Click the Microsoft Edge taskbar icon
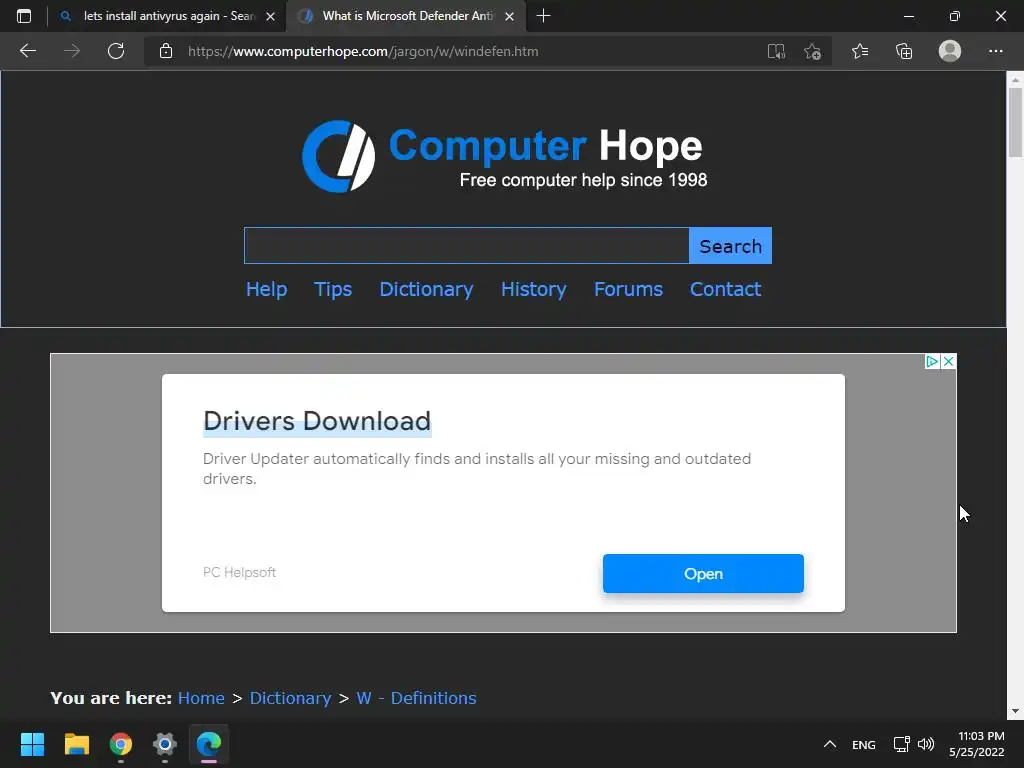1024x768 pixels. [x=209, y=744]
